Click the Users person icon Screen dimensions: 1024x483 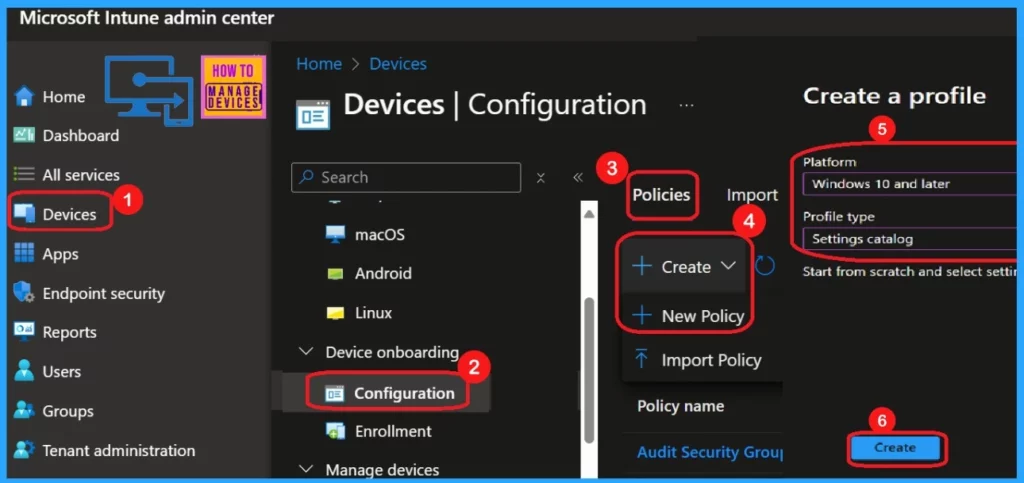point(24,371)
